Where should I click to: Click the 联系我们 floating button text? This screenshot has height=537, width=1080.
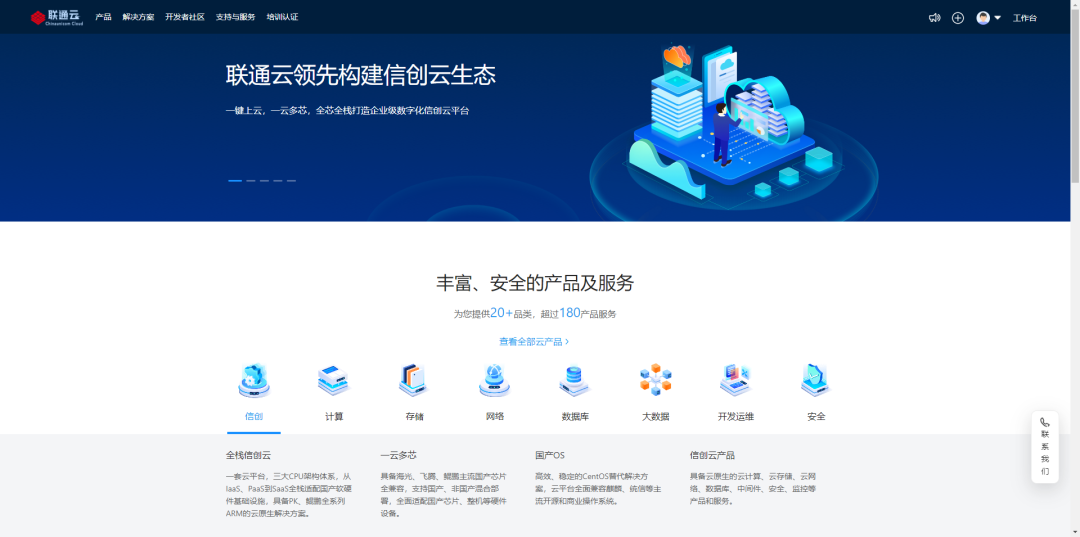tap(1045, 453)
